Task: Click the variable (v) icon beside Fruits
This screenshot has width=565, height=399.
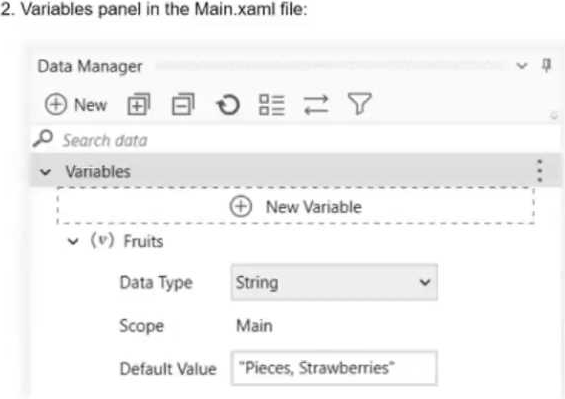Action: click(x=102, y=240)
